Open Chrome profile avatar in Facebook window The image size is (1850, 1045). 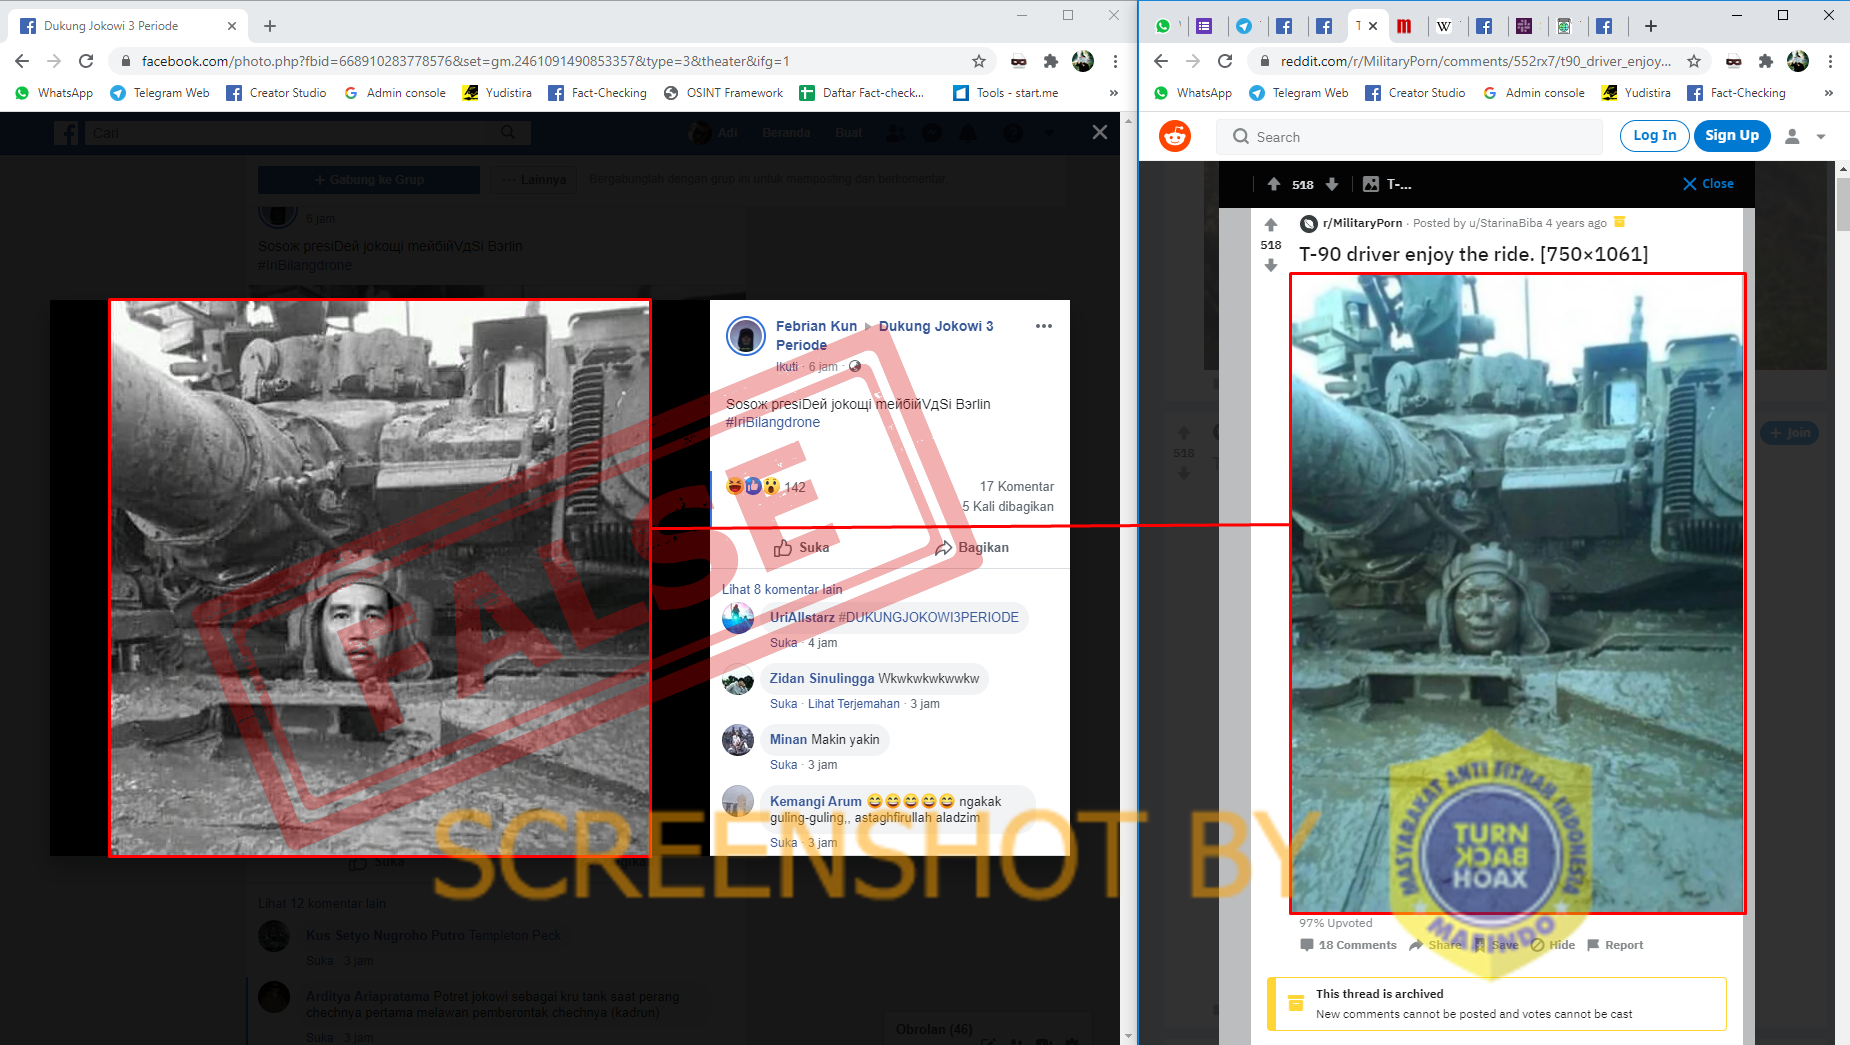pos(1083,61)
